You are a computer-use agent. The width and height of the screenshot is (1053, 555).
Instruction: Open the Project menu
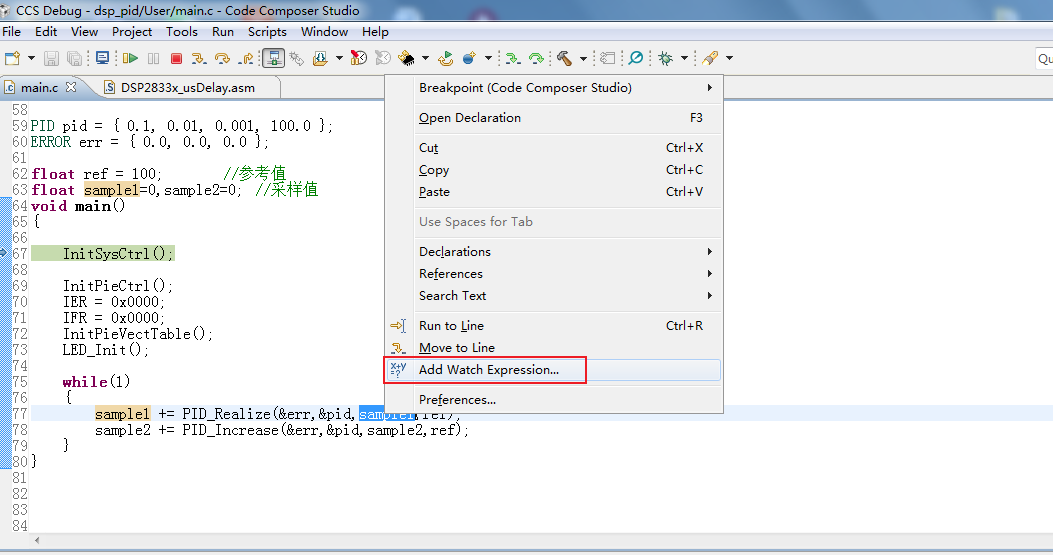click(x=132, y=32)
